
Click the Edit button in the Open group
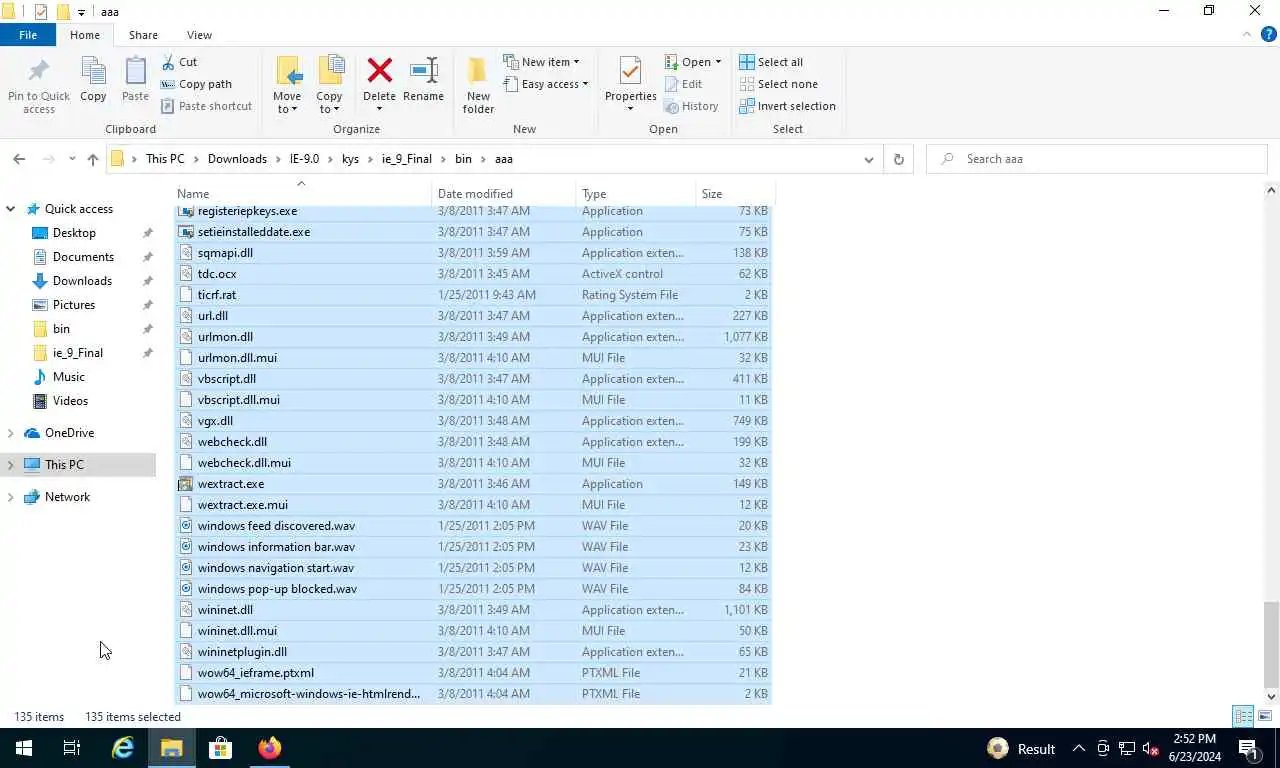[683, 84]
